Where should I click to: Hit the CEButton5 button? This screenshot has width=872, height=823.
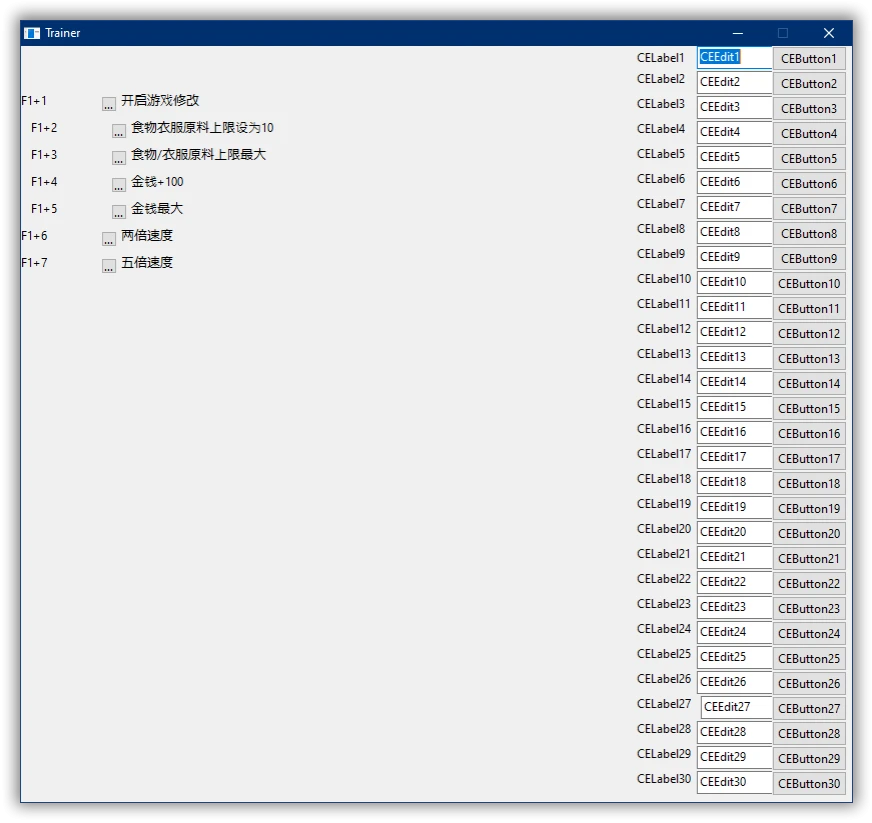(809, 158)
